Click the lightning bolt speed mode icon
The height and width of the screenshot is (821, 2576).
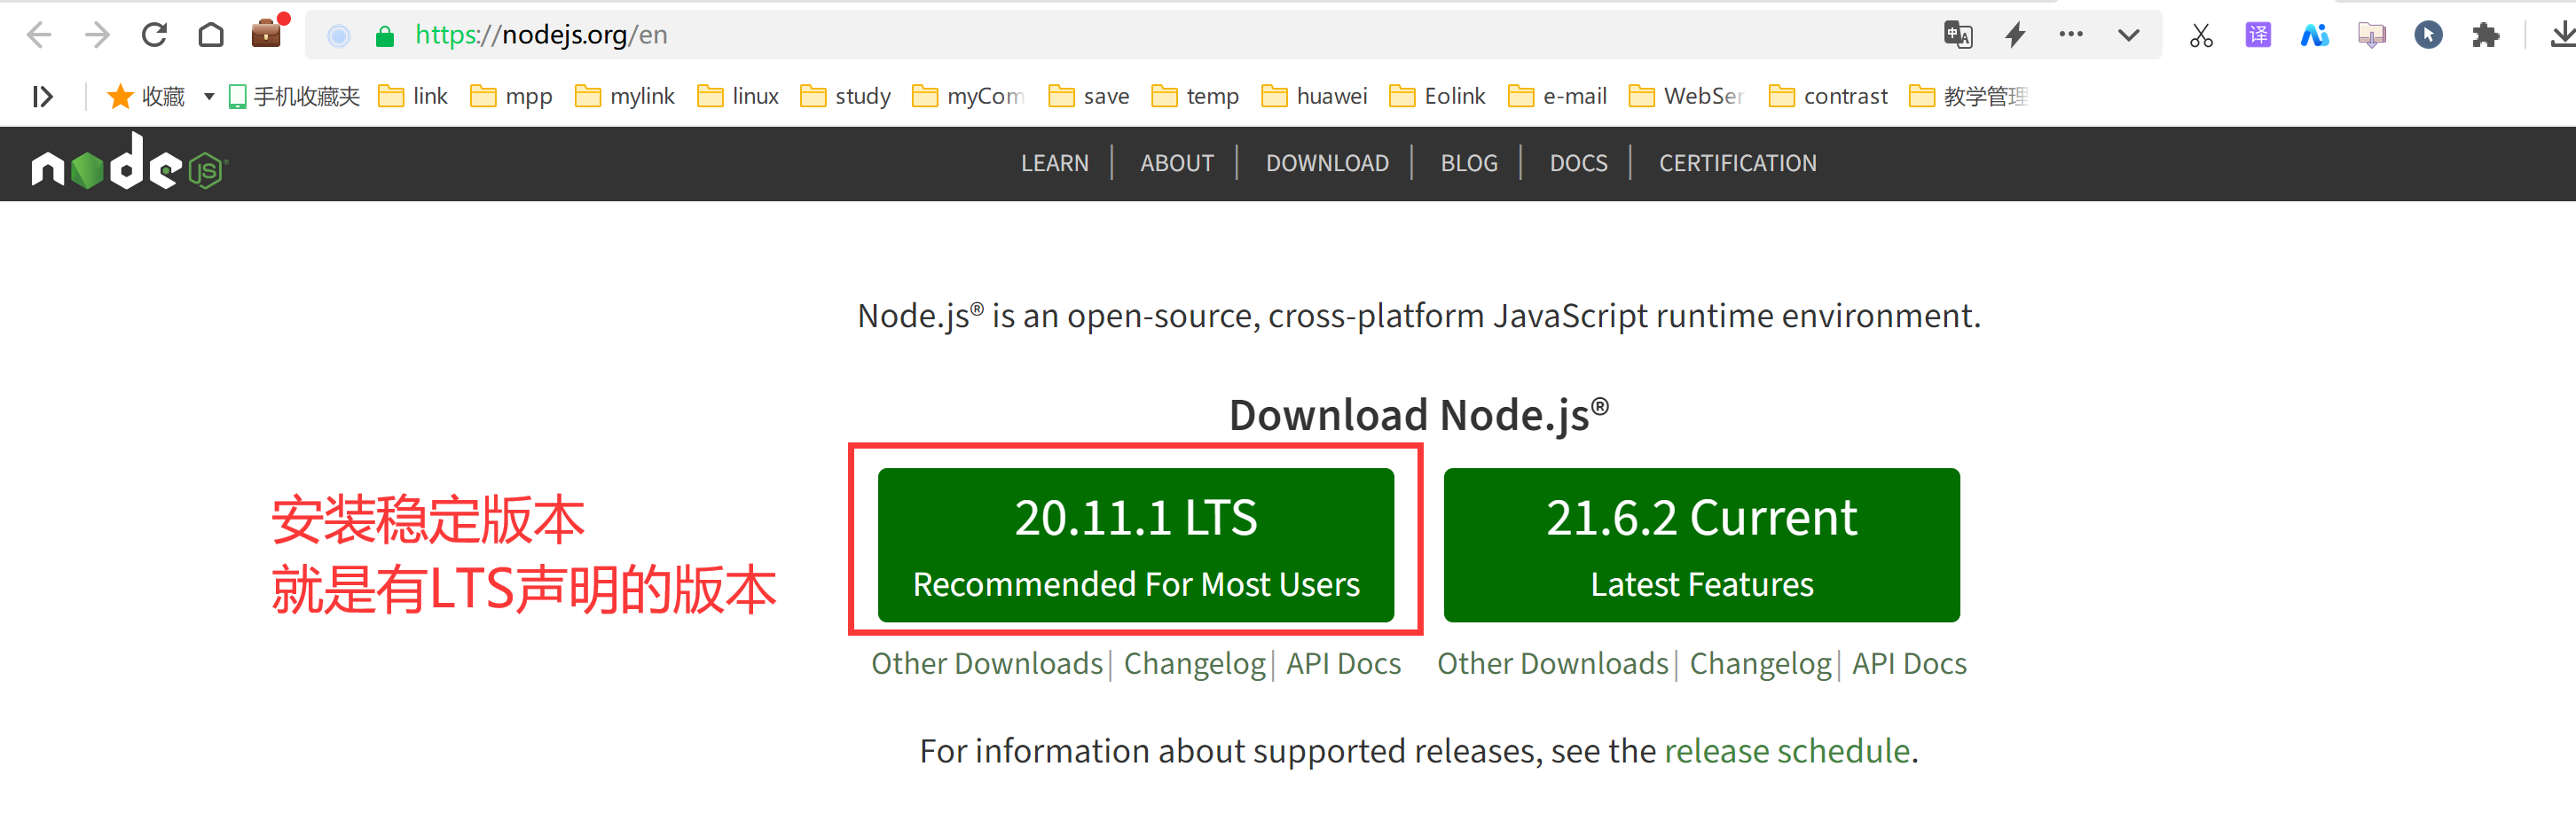[2015, 35]
